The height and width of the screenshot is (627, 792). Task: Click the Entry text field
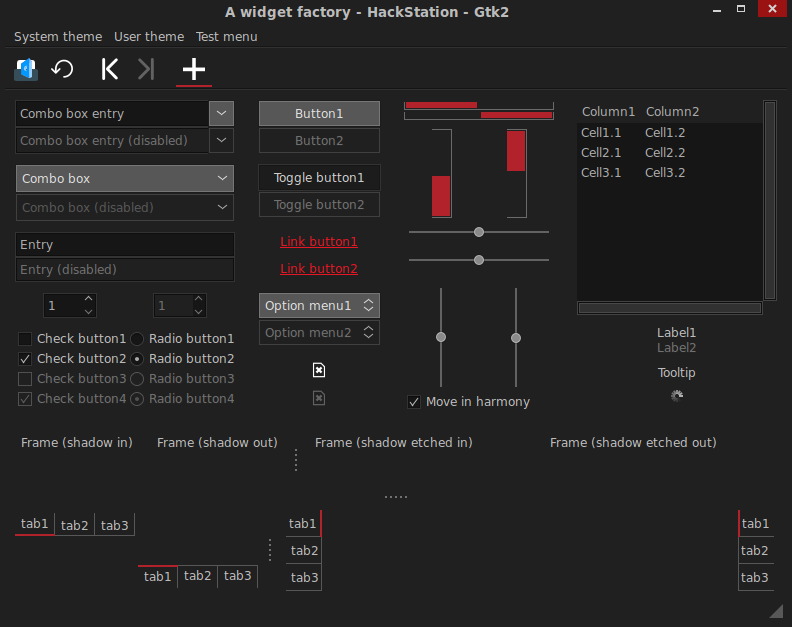point(125,245)
